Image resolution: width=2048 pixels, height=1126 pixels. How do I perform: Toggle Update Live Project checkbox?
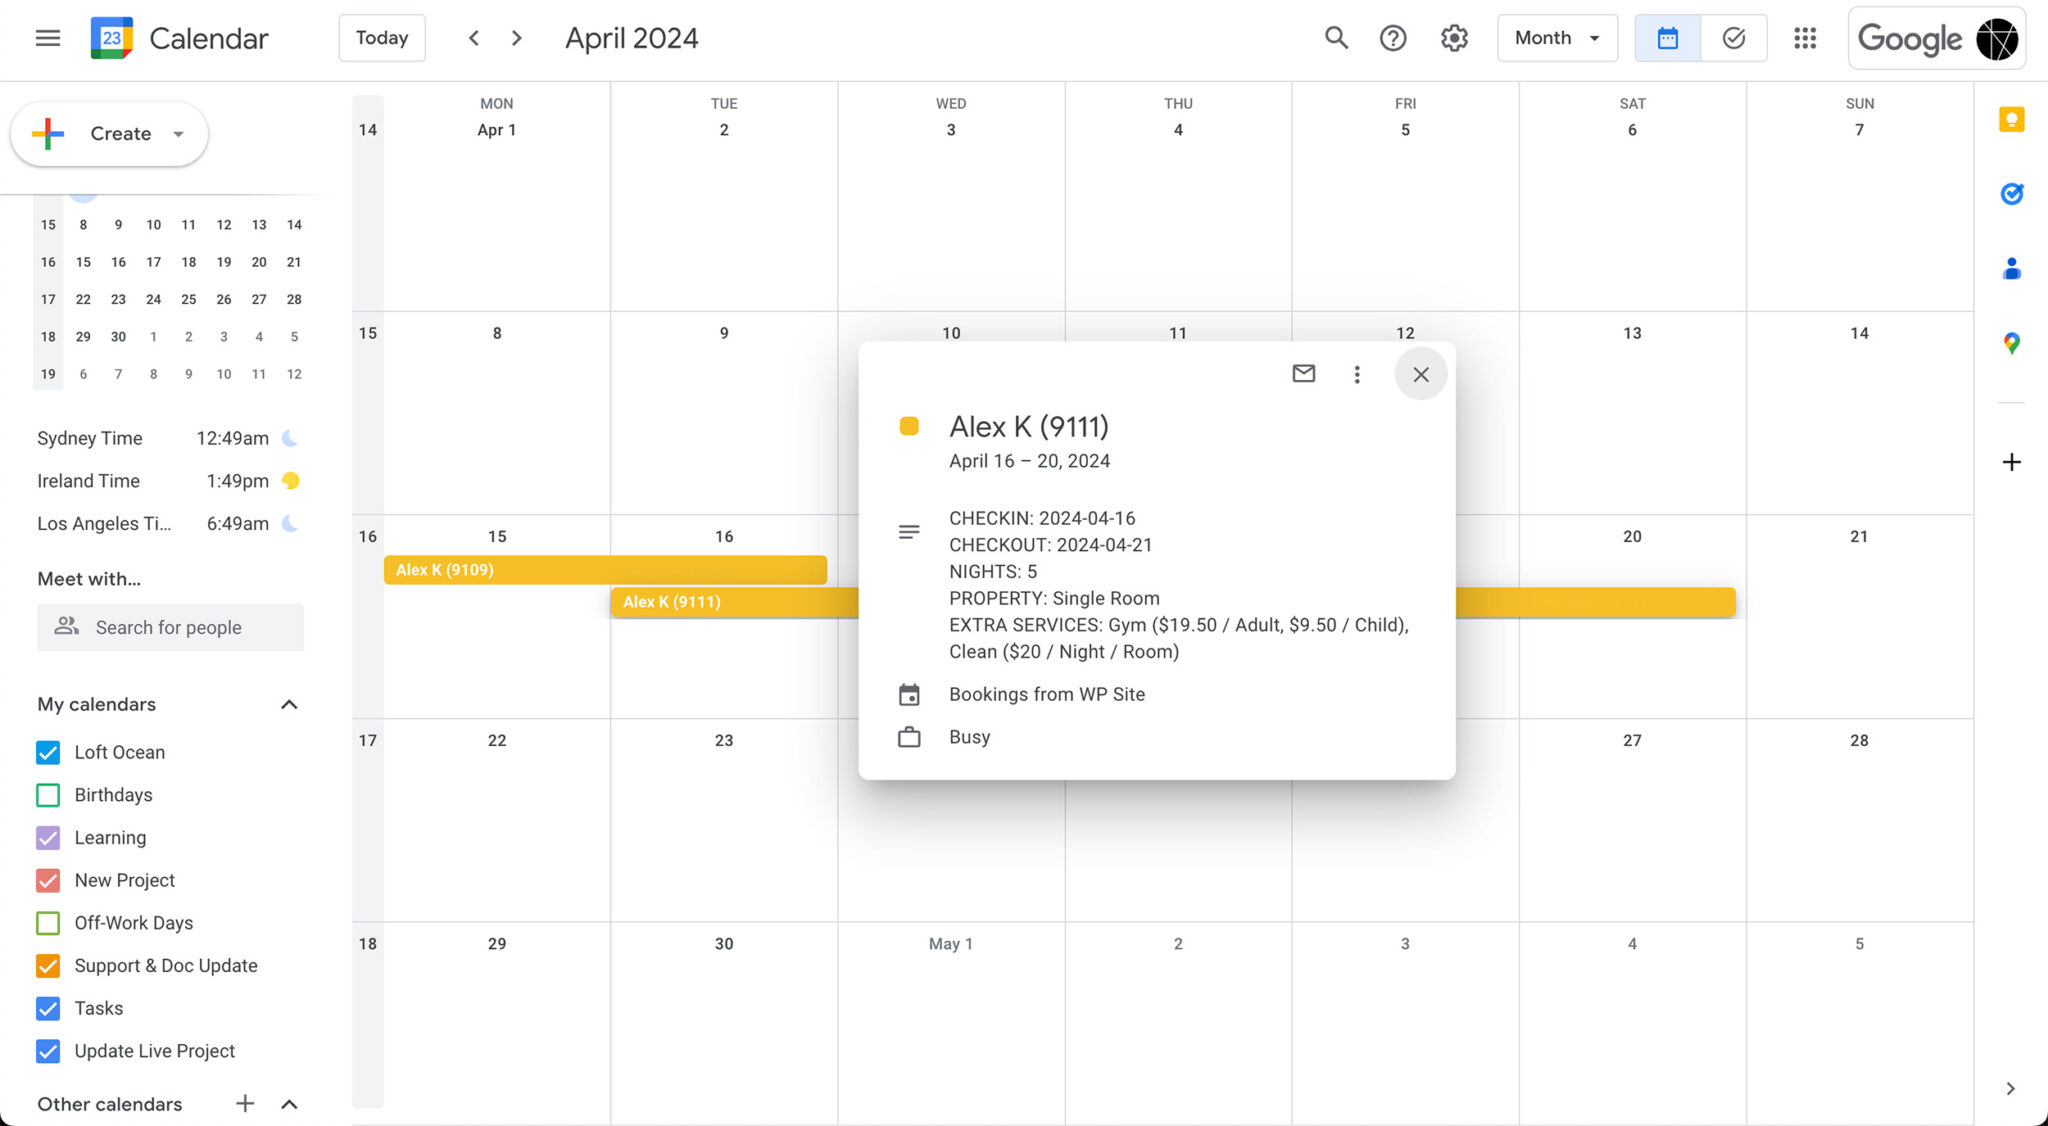pyautogui.click(x=48, y=1051)
